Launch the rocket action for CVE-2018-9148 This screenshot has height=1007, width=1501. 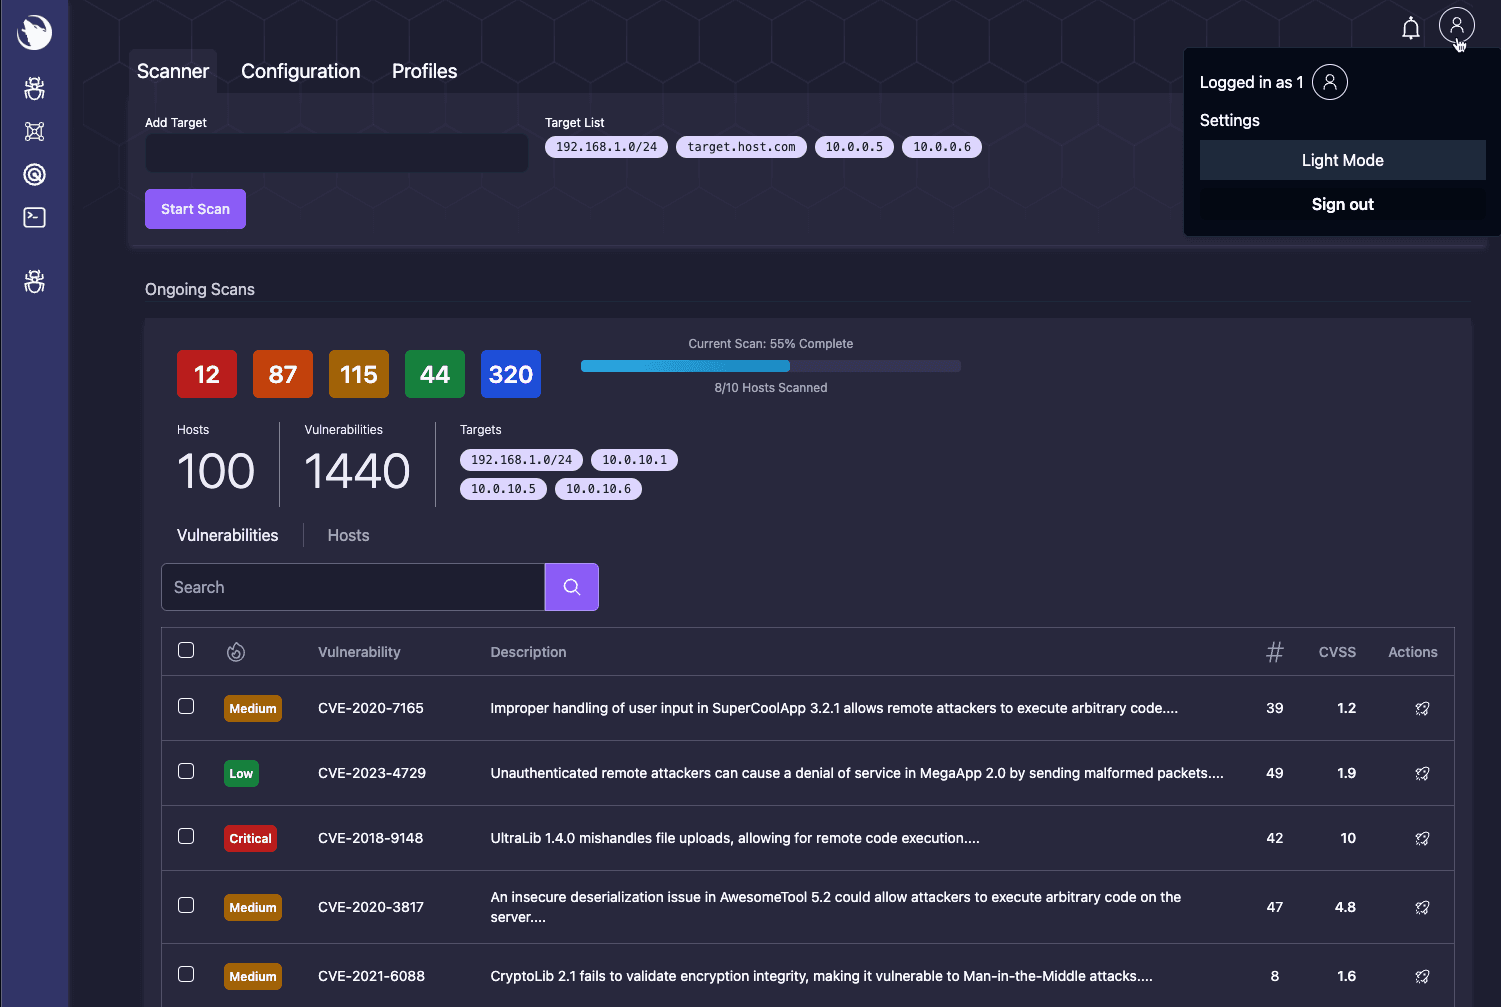1422,839
